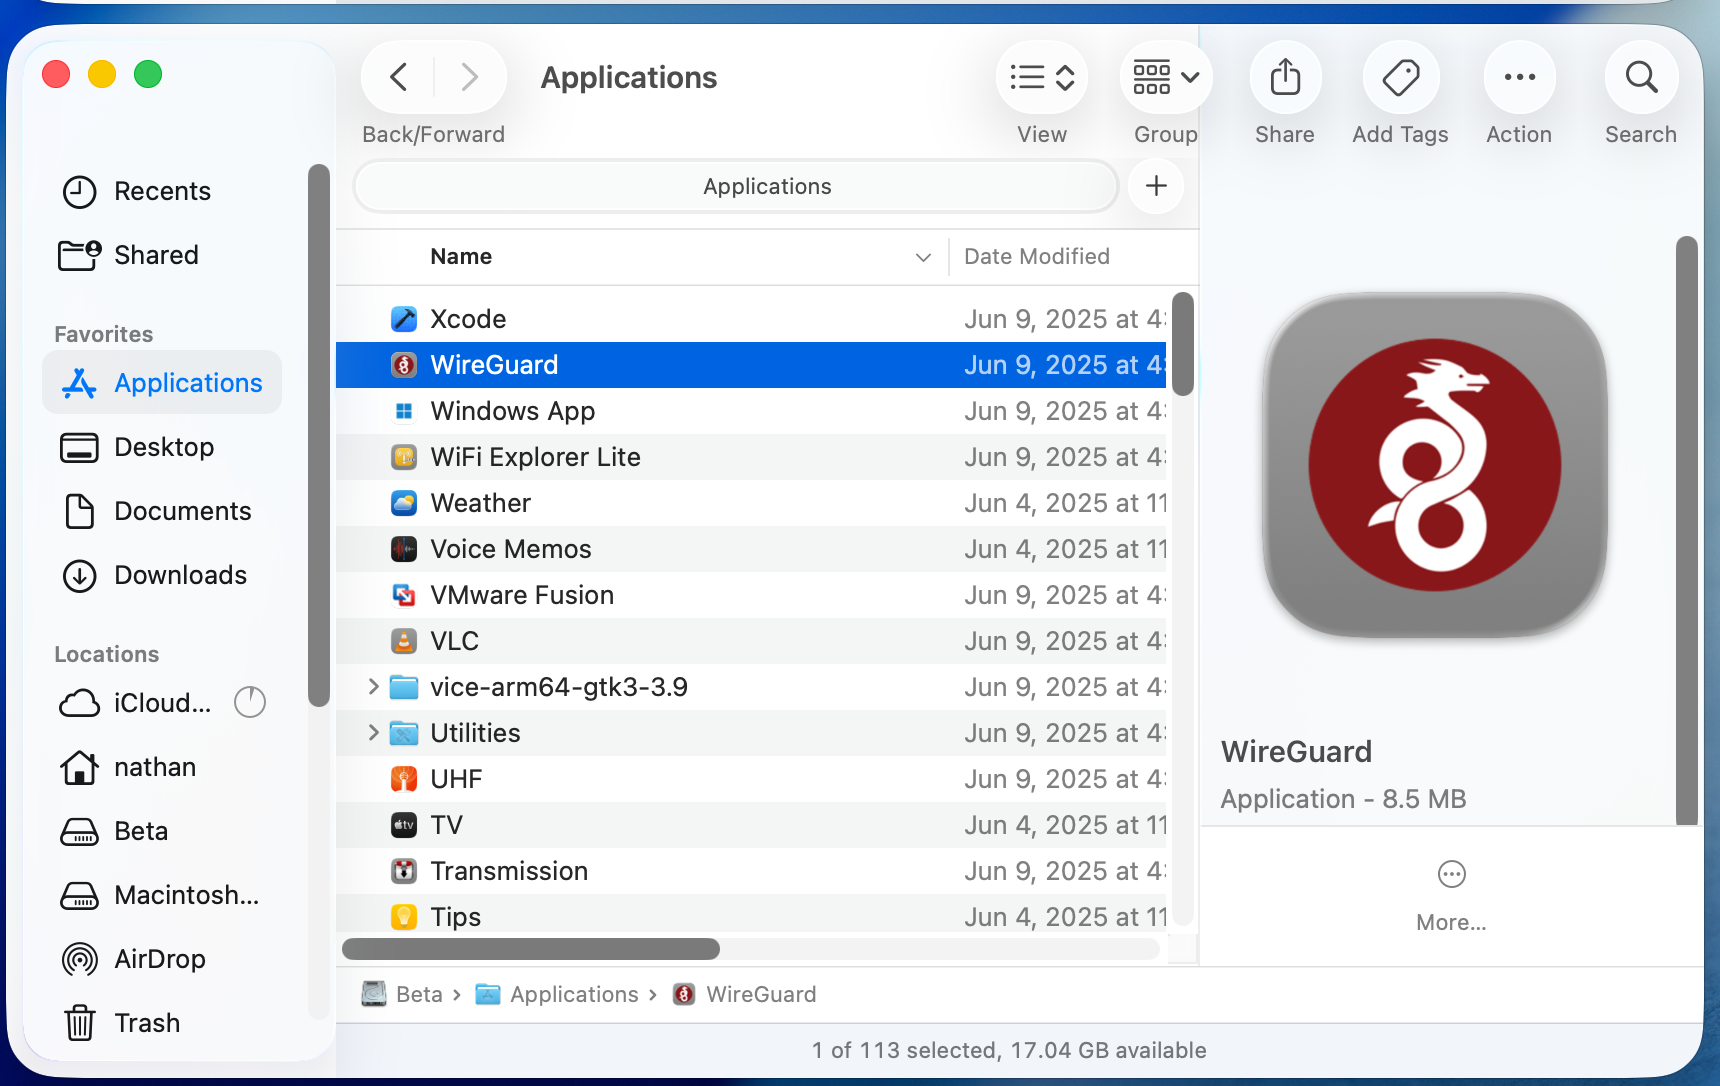1720x1086 pixels.
Task: Select the VMware Fusion name text
Action: point(522,595)
